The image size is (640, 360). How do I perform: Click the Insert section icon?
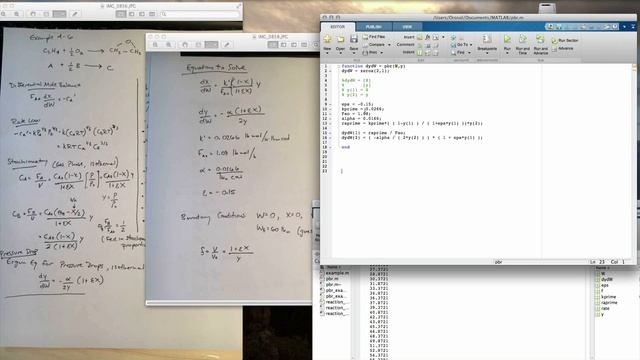point(420,37)
